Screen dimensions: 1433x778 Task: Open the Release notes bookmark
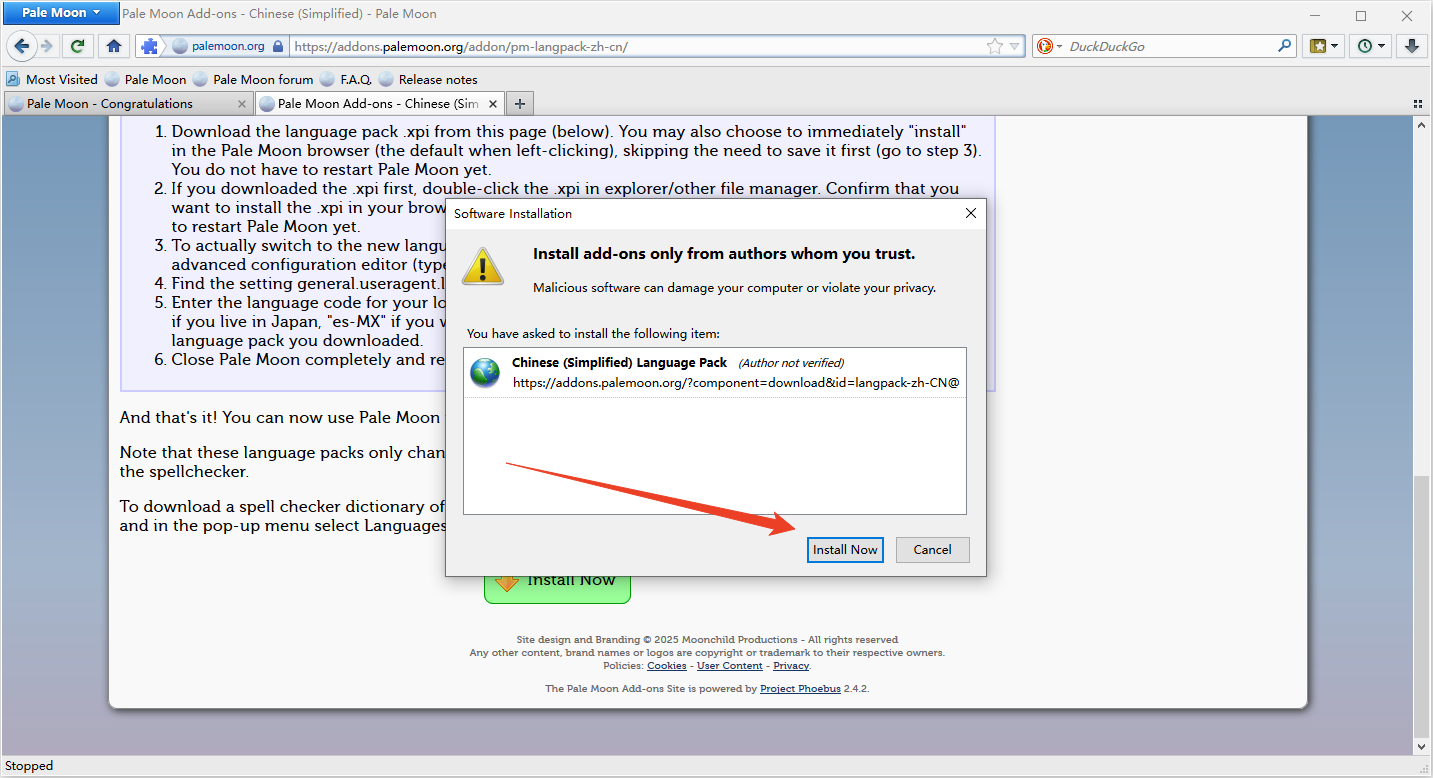click(x=437, y=79)
